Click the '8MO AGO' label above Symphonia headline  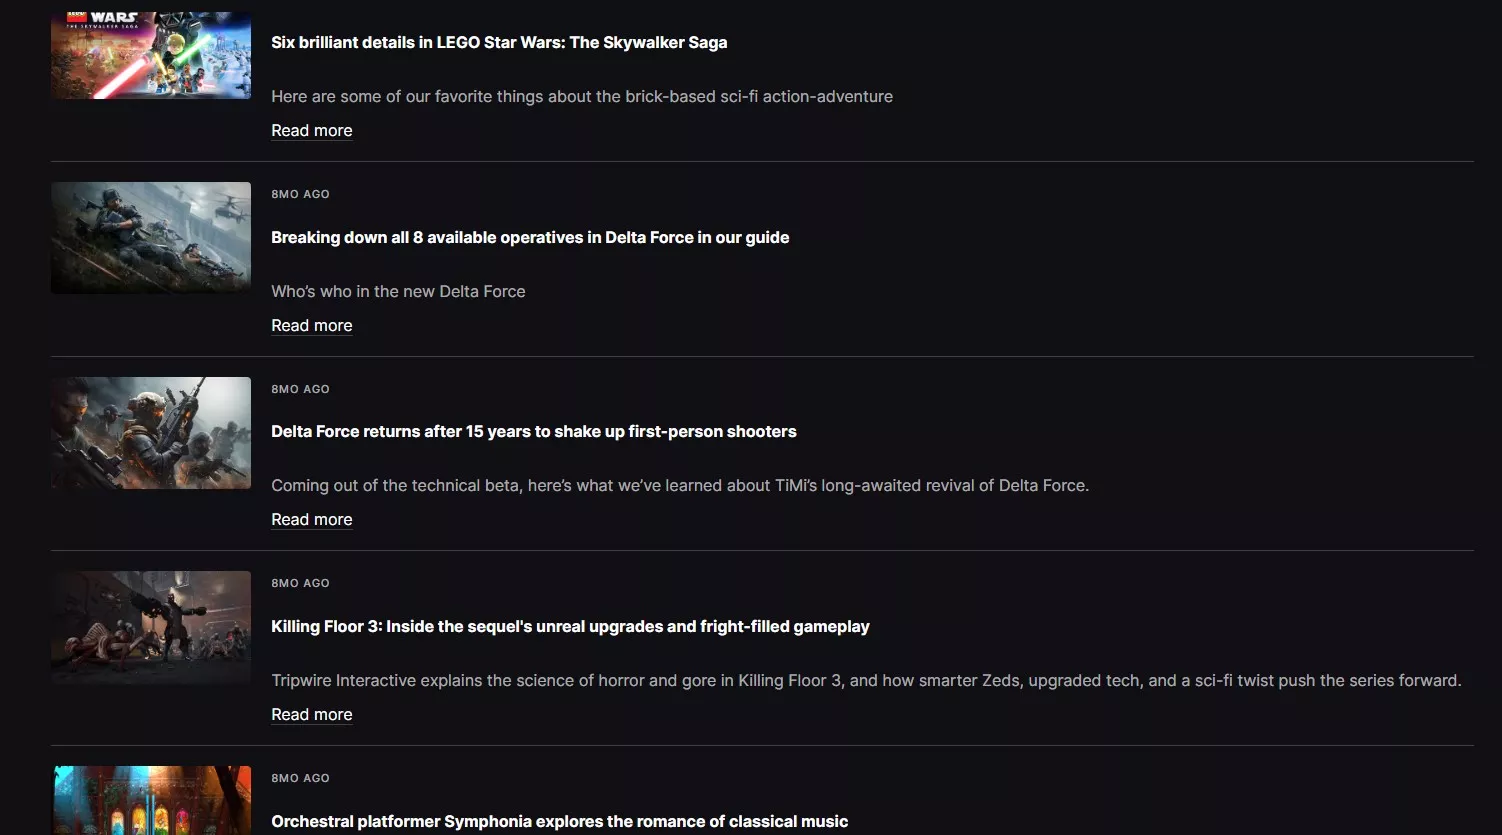300,778
